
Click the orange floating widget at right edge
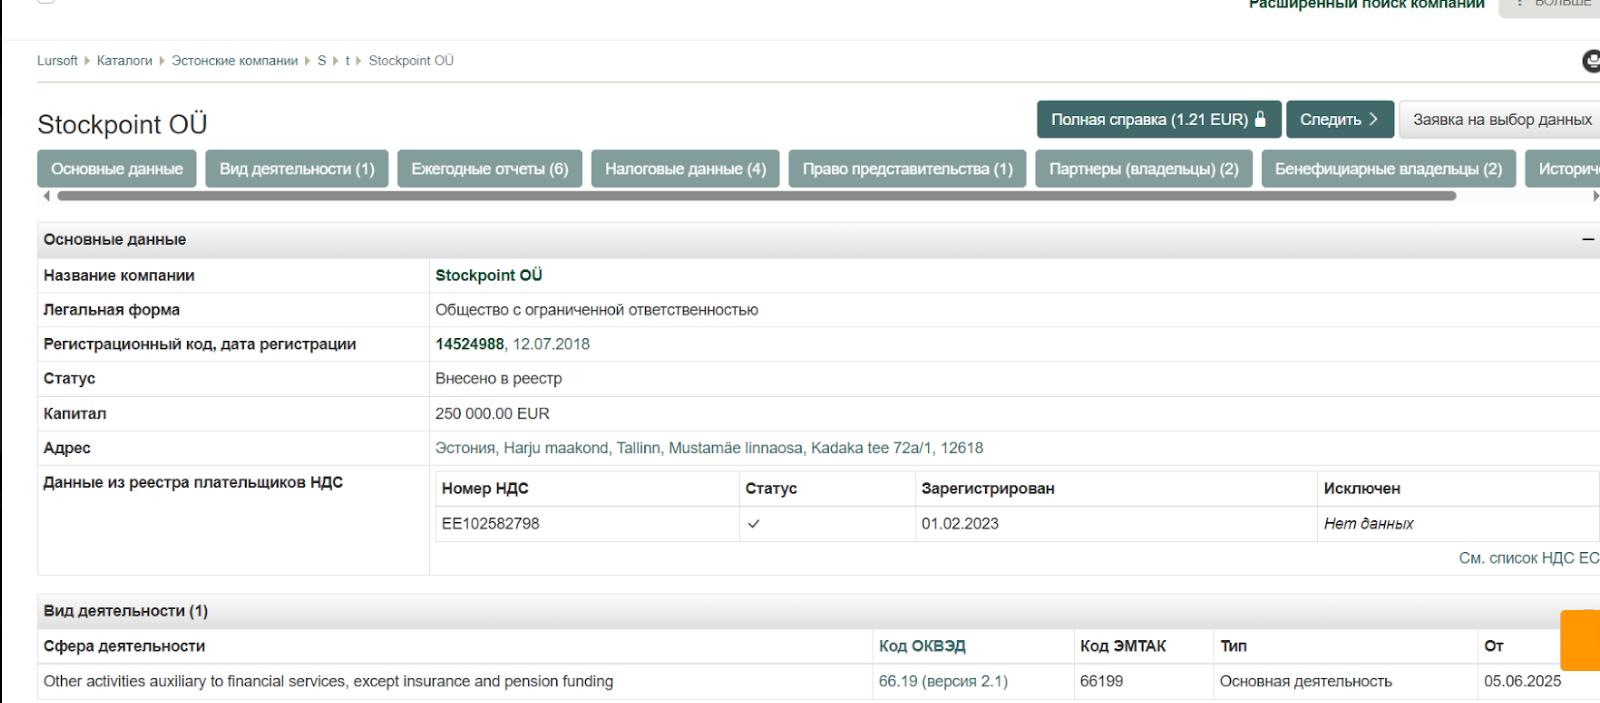1581,640
